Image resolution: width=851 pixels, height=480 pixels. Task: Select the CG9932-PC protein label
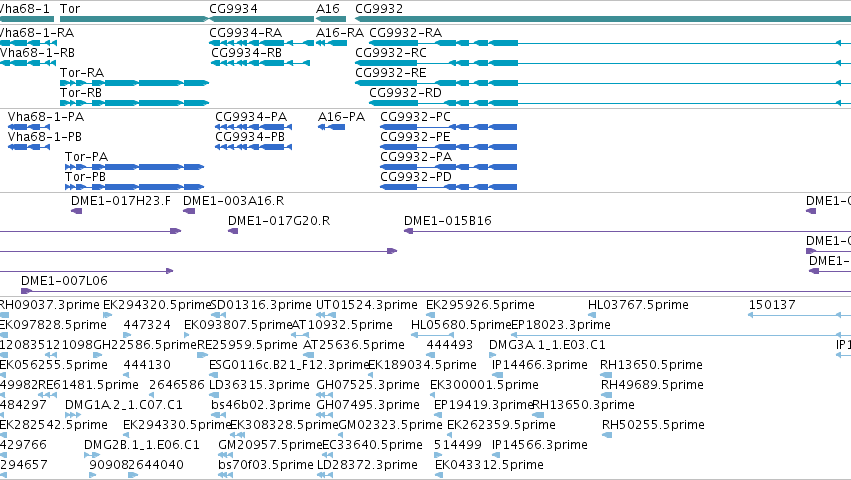416,117
